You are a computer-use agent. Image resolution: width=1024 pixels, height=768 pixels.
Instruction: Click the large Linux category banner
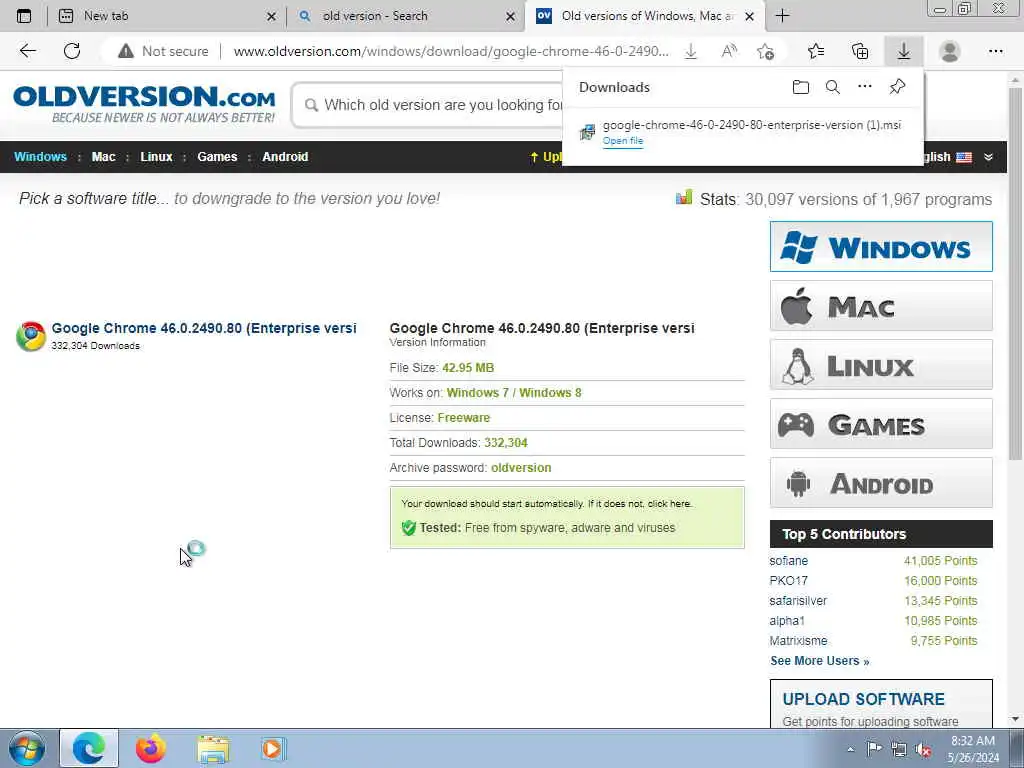(x=881, y=364)
